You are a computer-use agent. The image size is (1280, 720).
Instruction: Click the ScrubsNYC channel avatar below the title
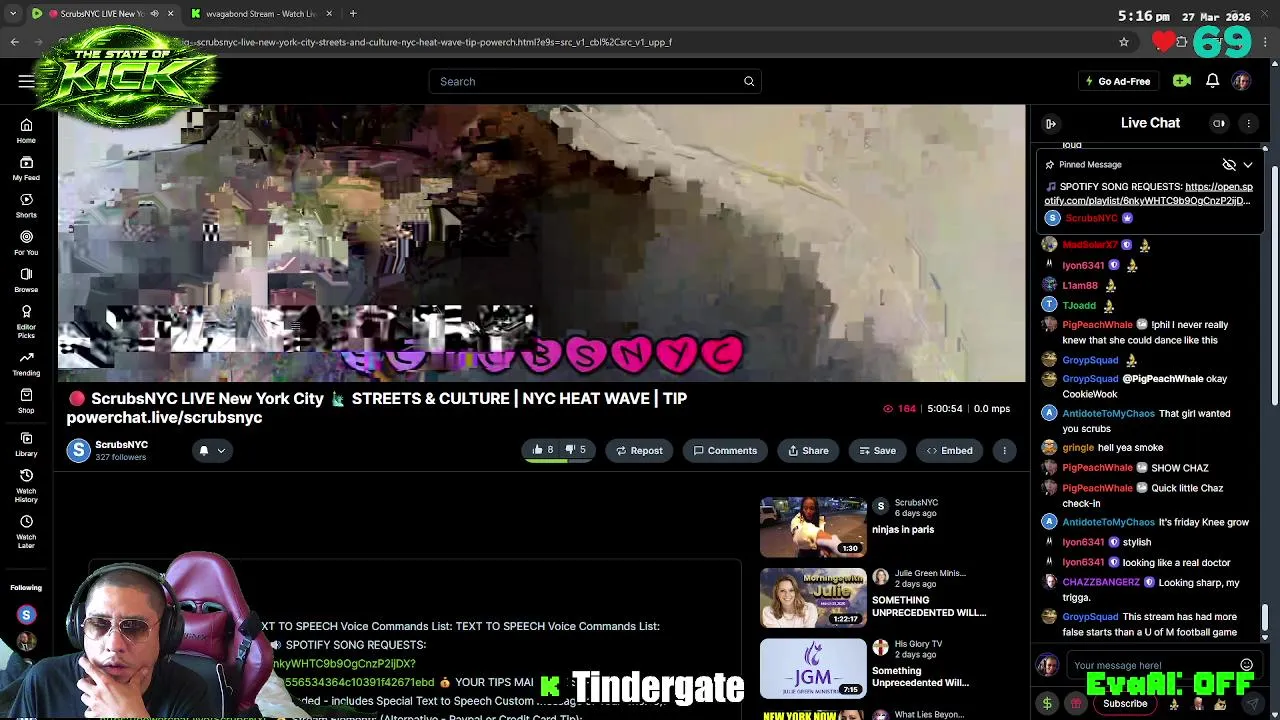tap(78, 451)
